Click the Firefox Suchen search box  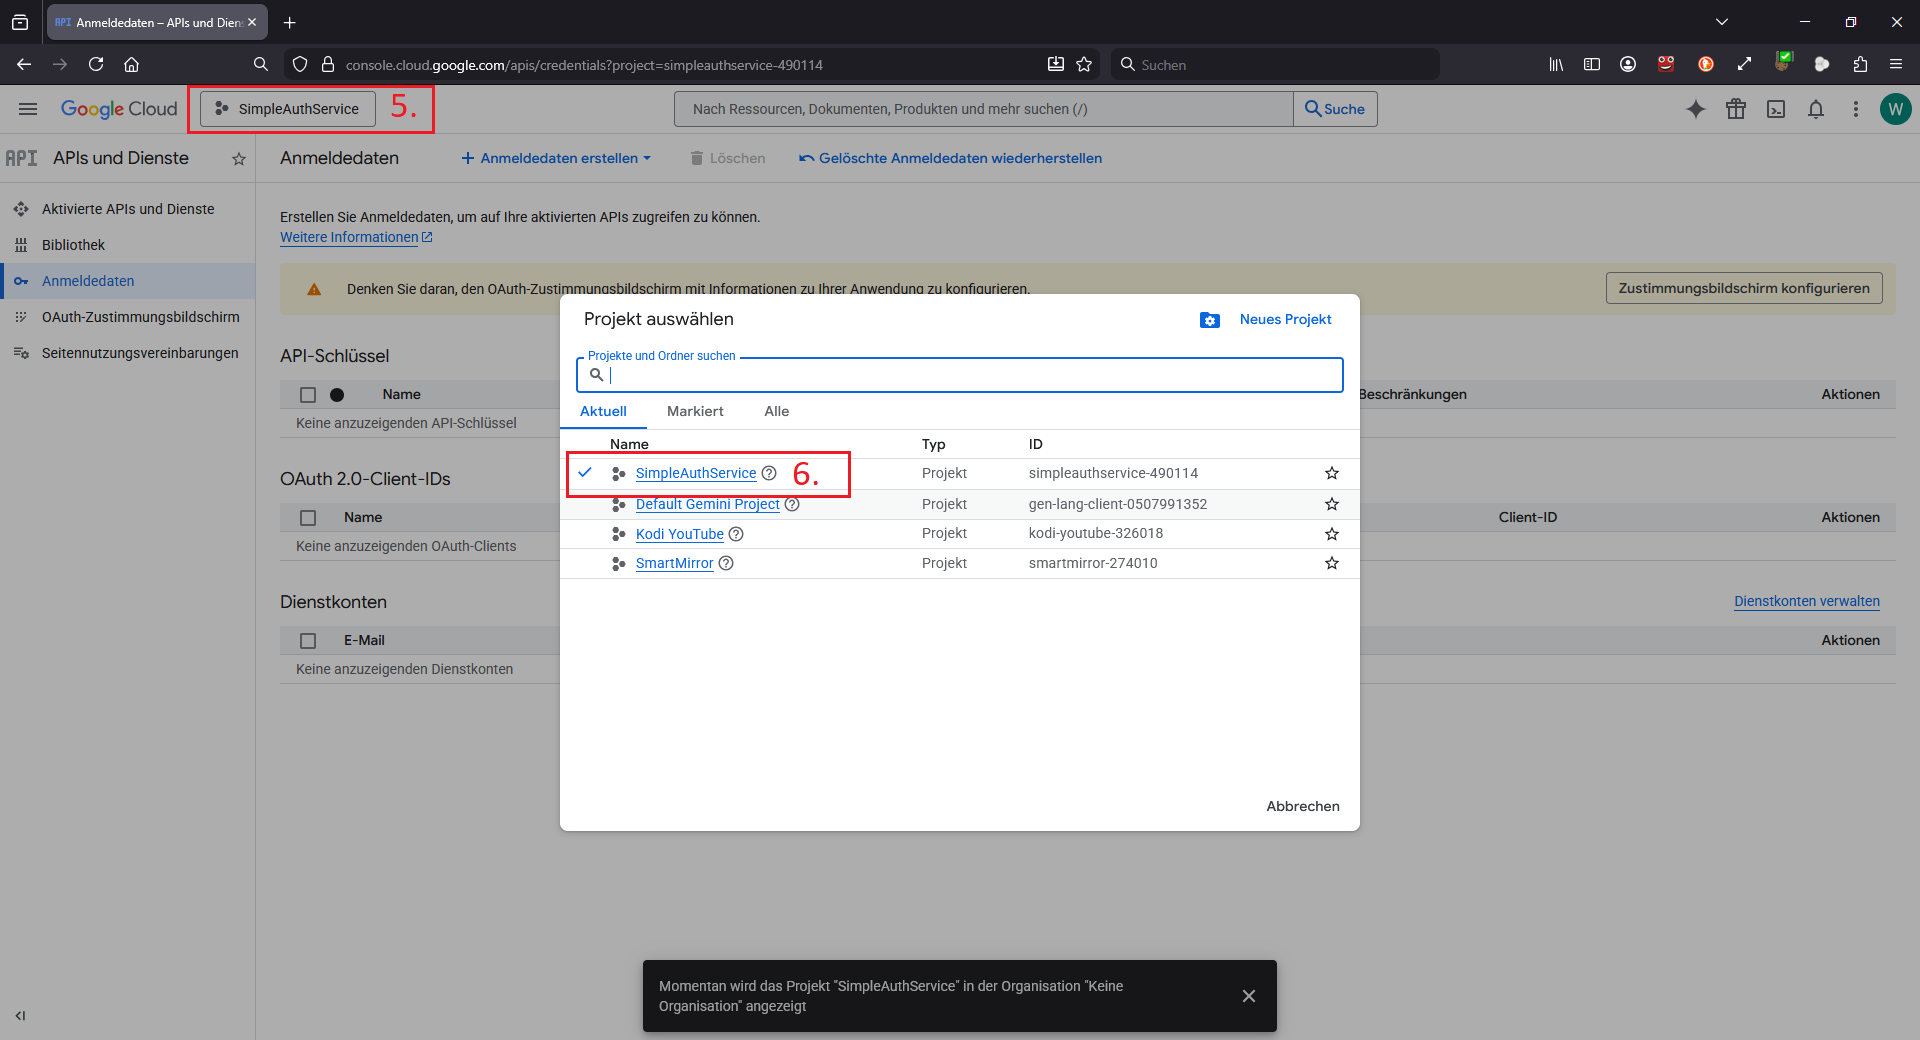pyautogui.click(x=1275, y=64)
